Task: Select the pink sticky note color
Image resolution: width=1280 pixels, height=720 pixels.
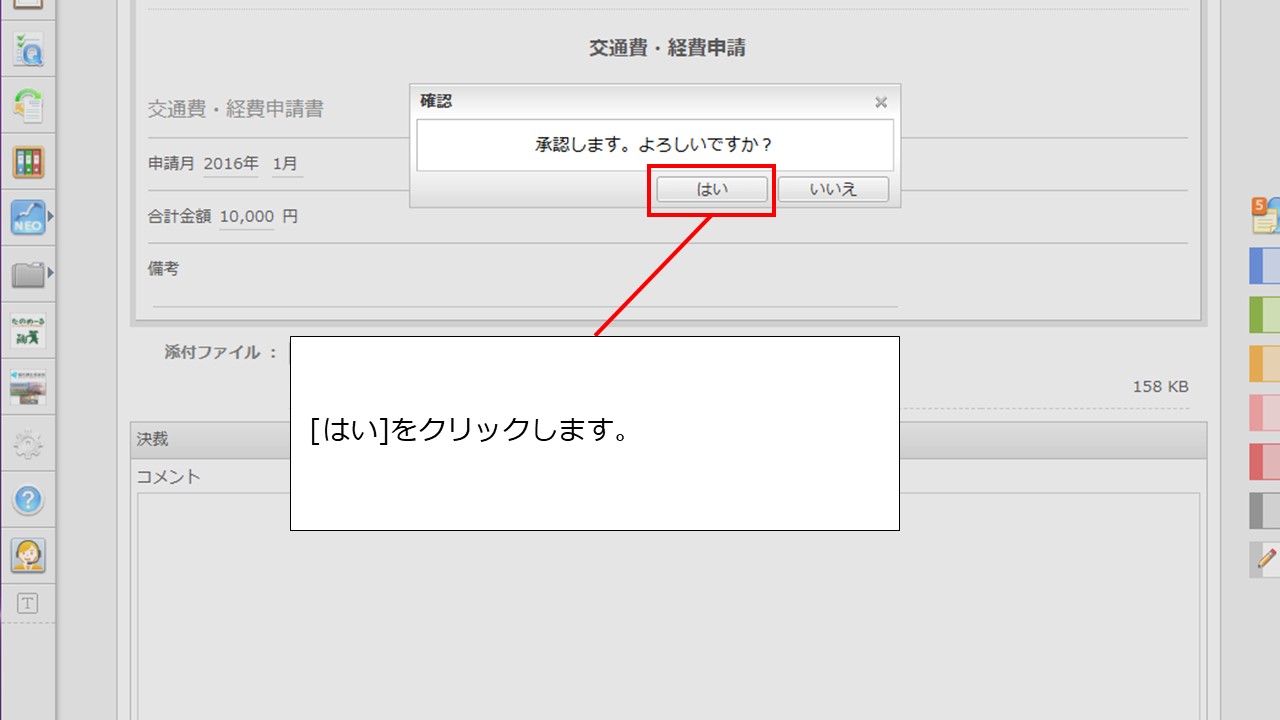Action: tap(1265, 413)
